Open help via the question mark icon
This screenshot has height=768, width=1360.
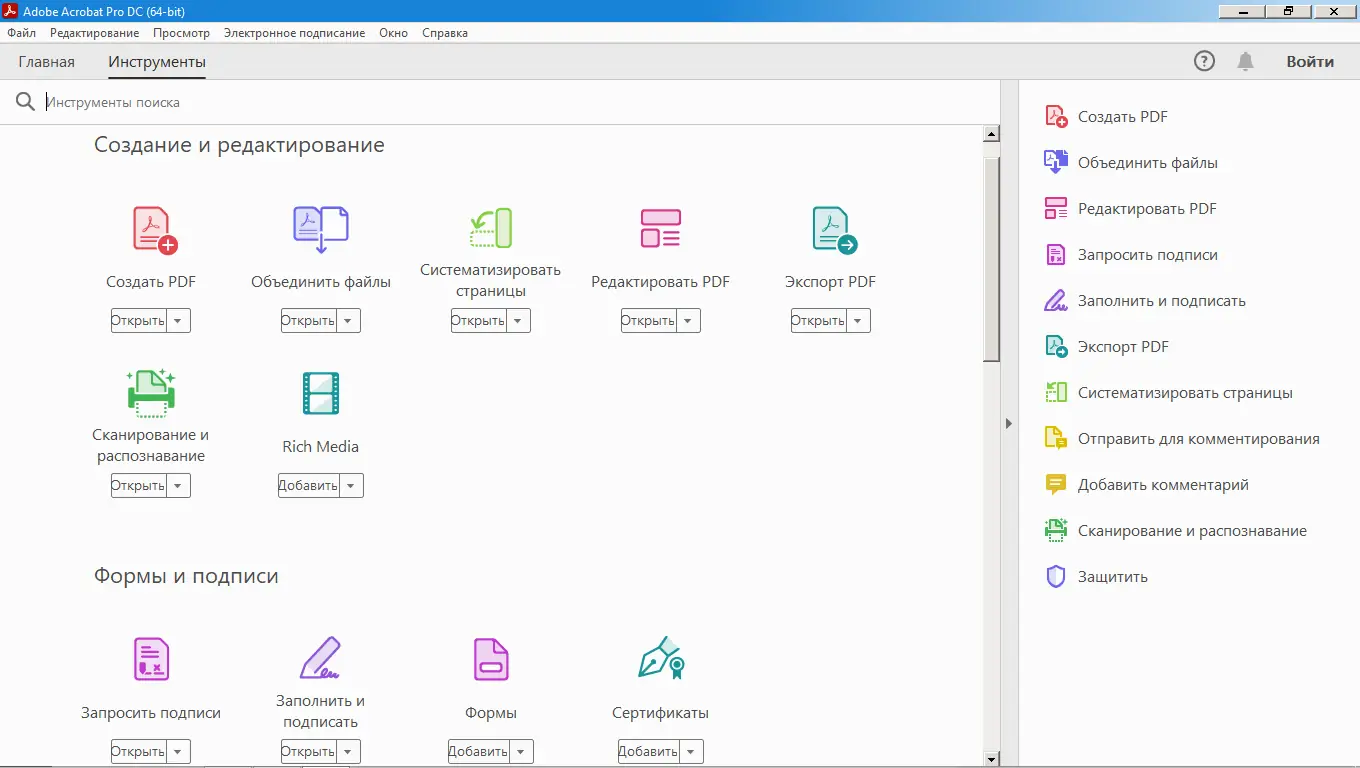(x=1205, y=62)
